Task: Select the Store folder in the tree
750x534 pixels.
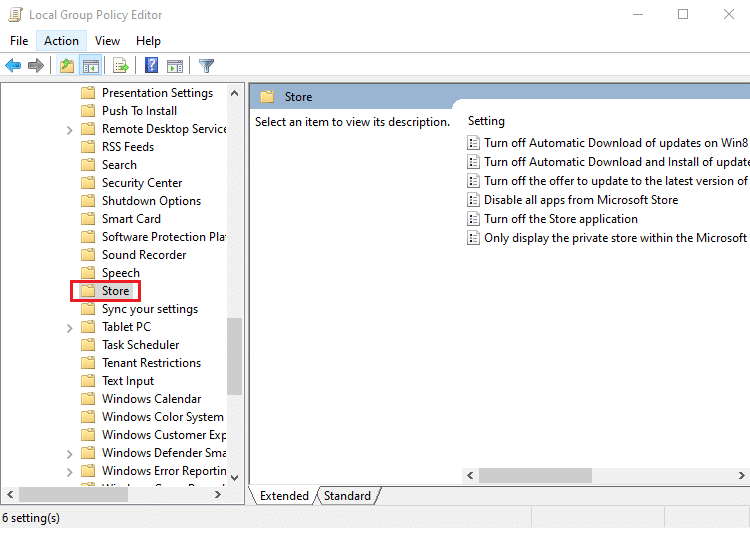Action: (x=115, y=291)
